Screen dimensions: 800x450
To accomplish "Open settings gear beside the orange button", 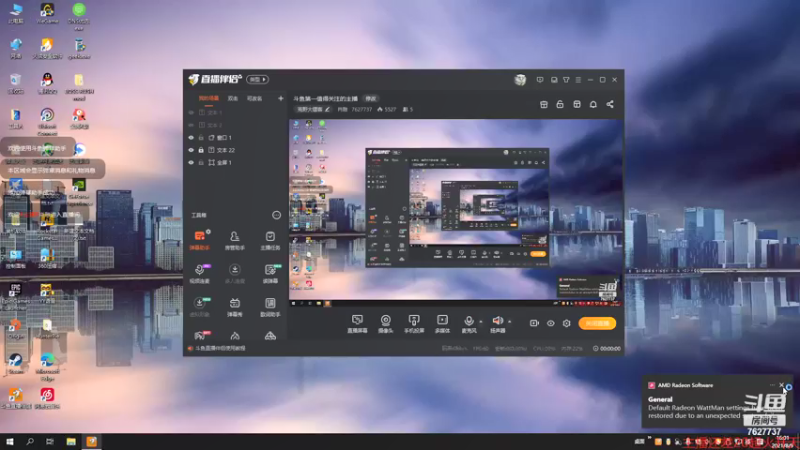I will click(566, 323).
